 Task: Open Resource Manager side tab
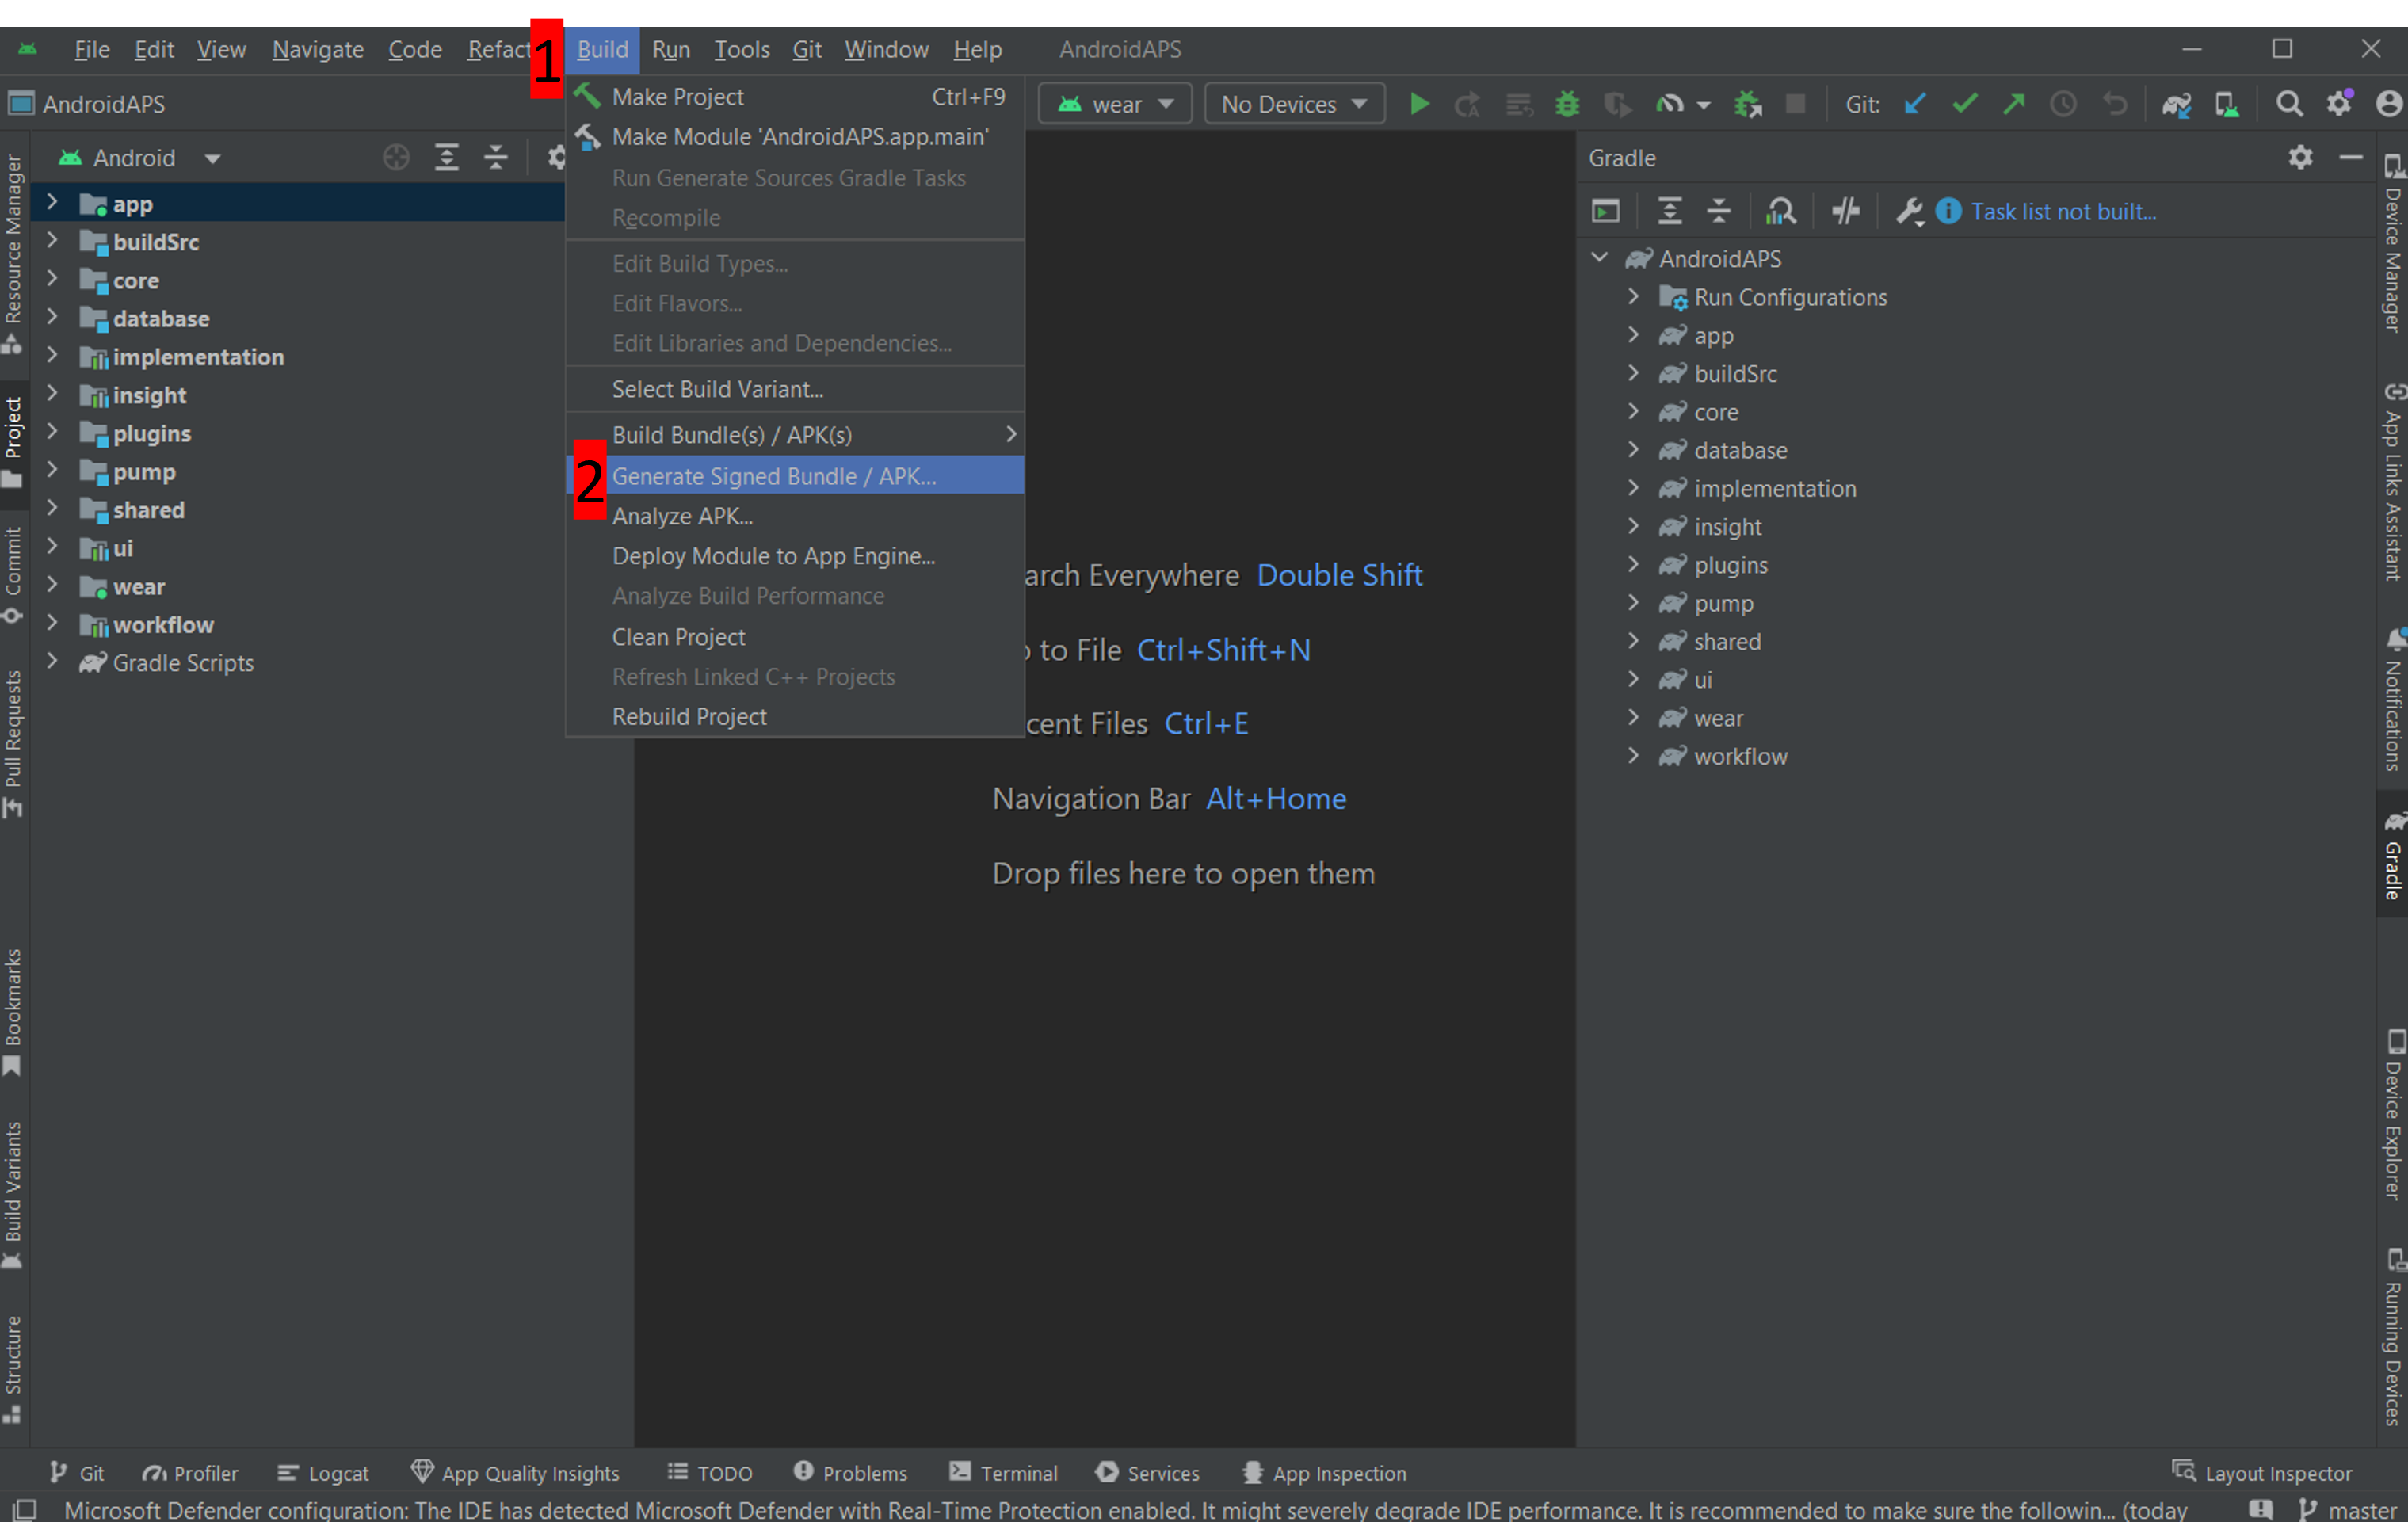point(13,254)
